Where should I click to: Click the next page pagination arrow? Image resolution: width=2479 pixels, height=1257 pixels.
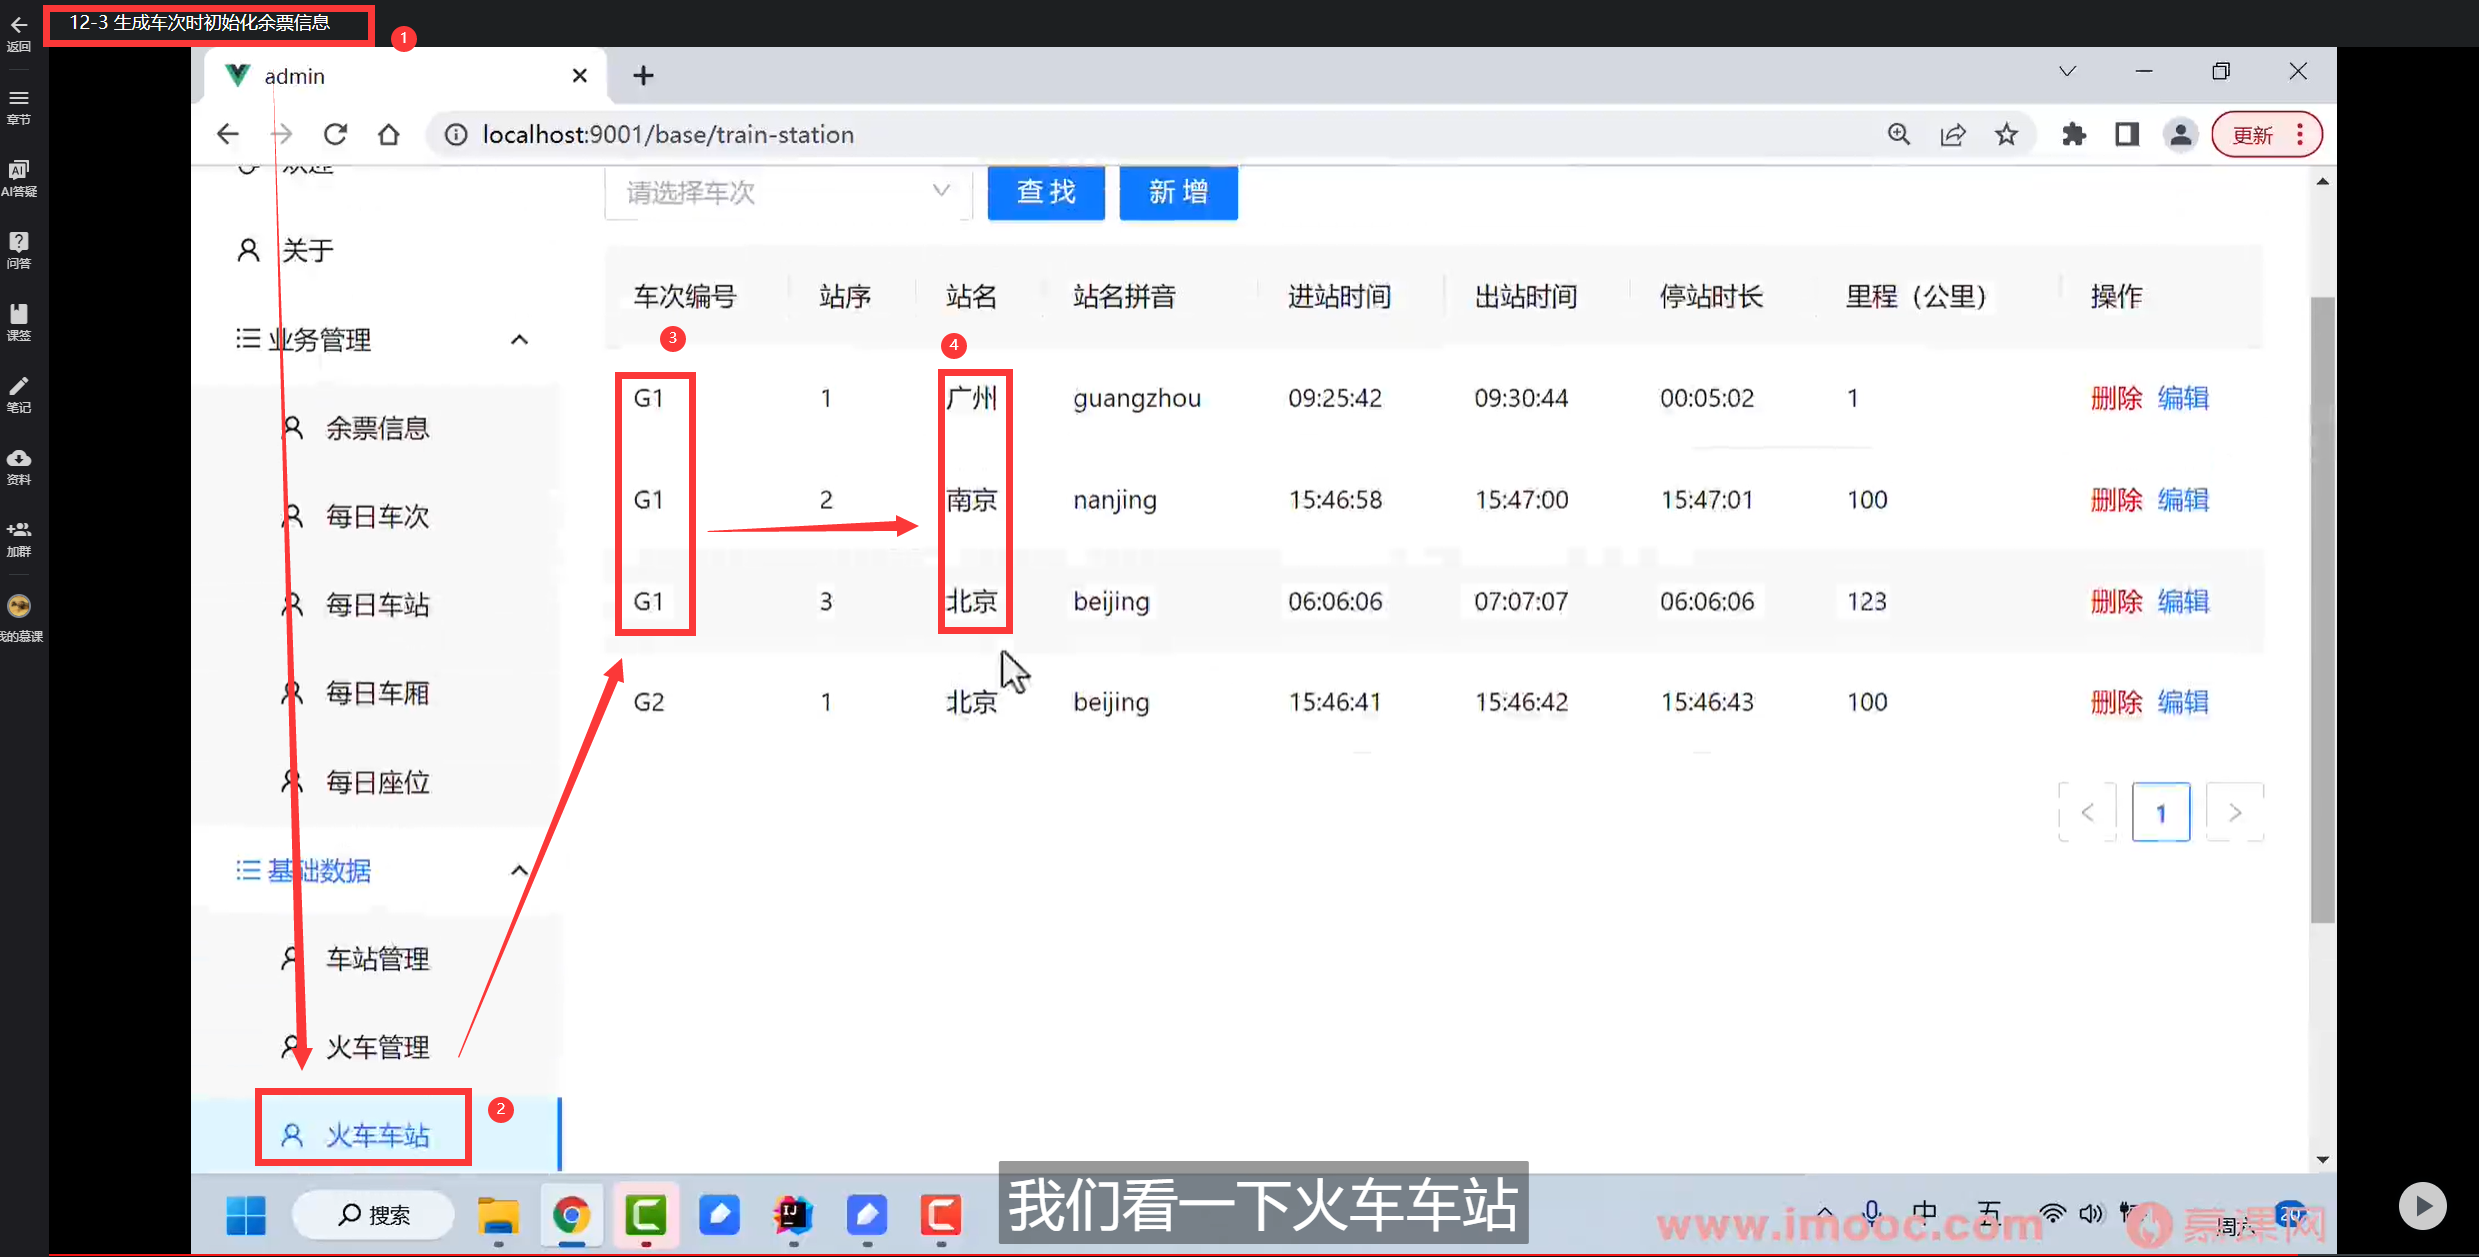pos(2235,812)
